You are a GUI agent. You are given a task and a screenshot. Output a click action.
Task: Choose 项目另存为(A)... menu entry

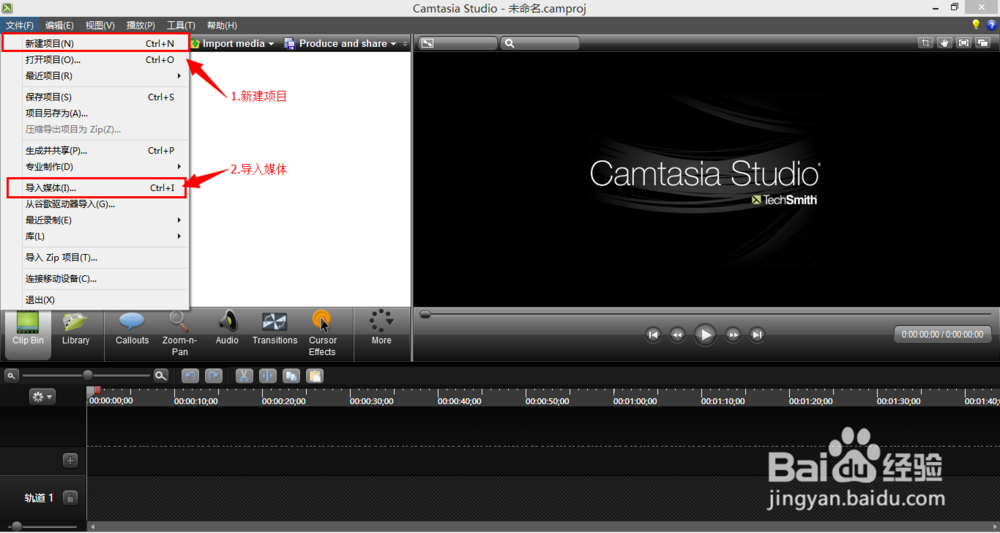pyautogui.click(x=96, y=113)
